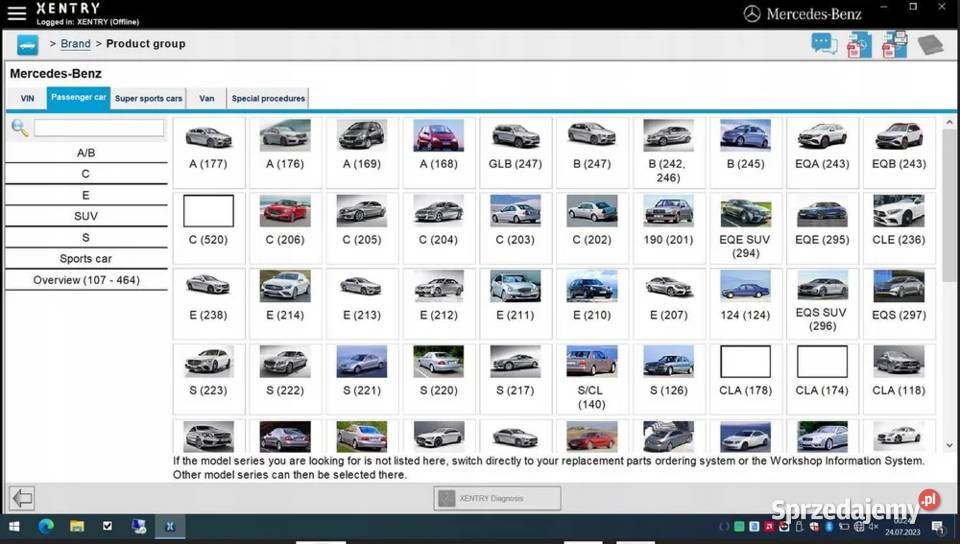Choose C (206) model
The width and height of the screenshot is (960, 544).
285,228
